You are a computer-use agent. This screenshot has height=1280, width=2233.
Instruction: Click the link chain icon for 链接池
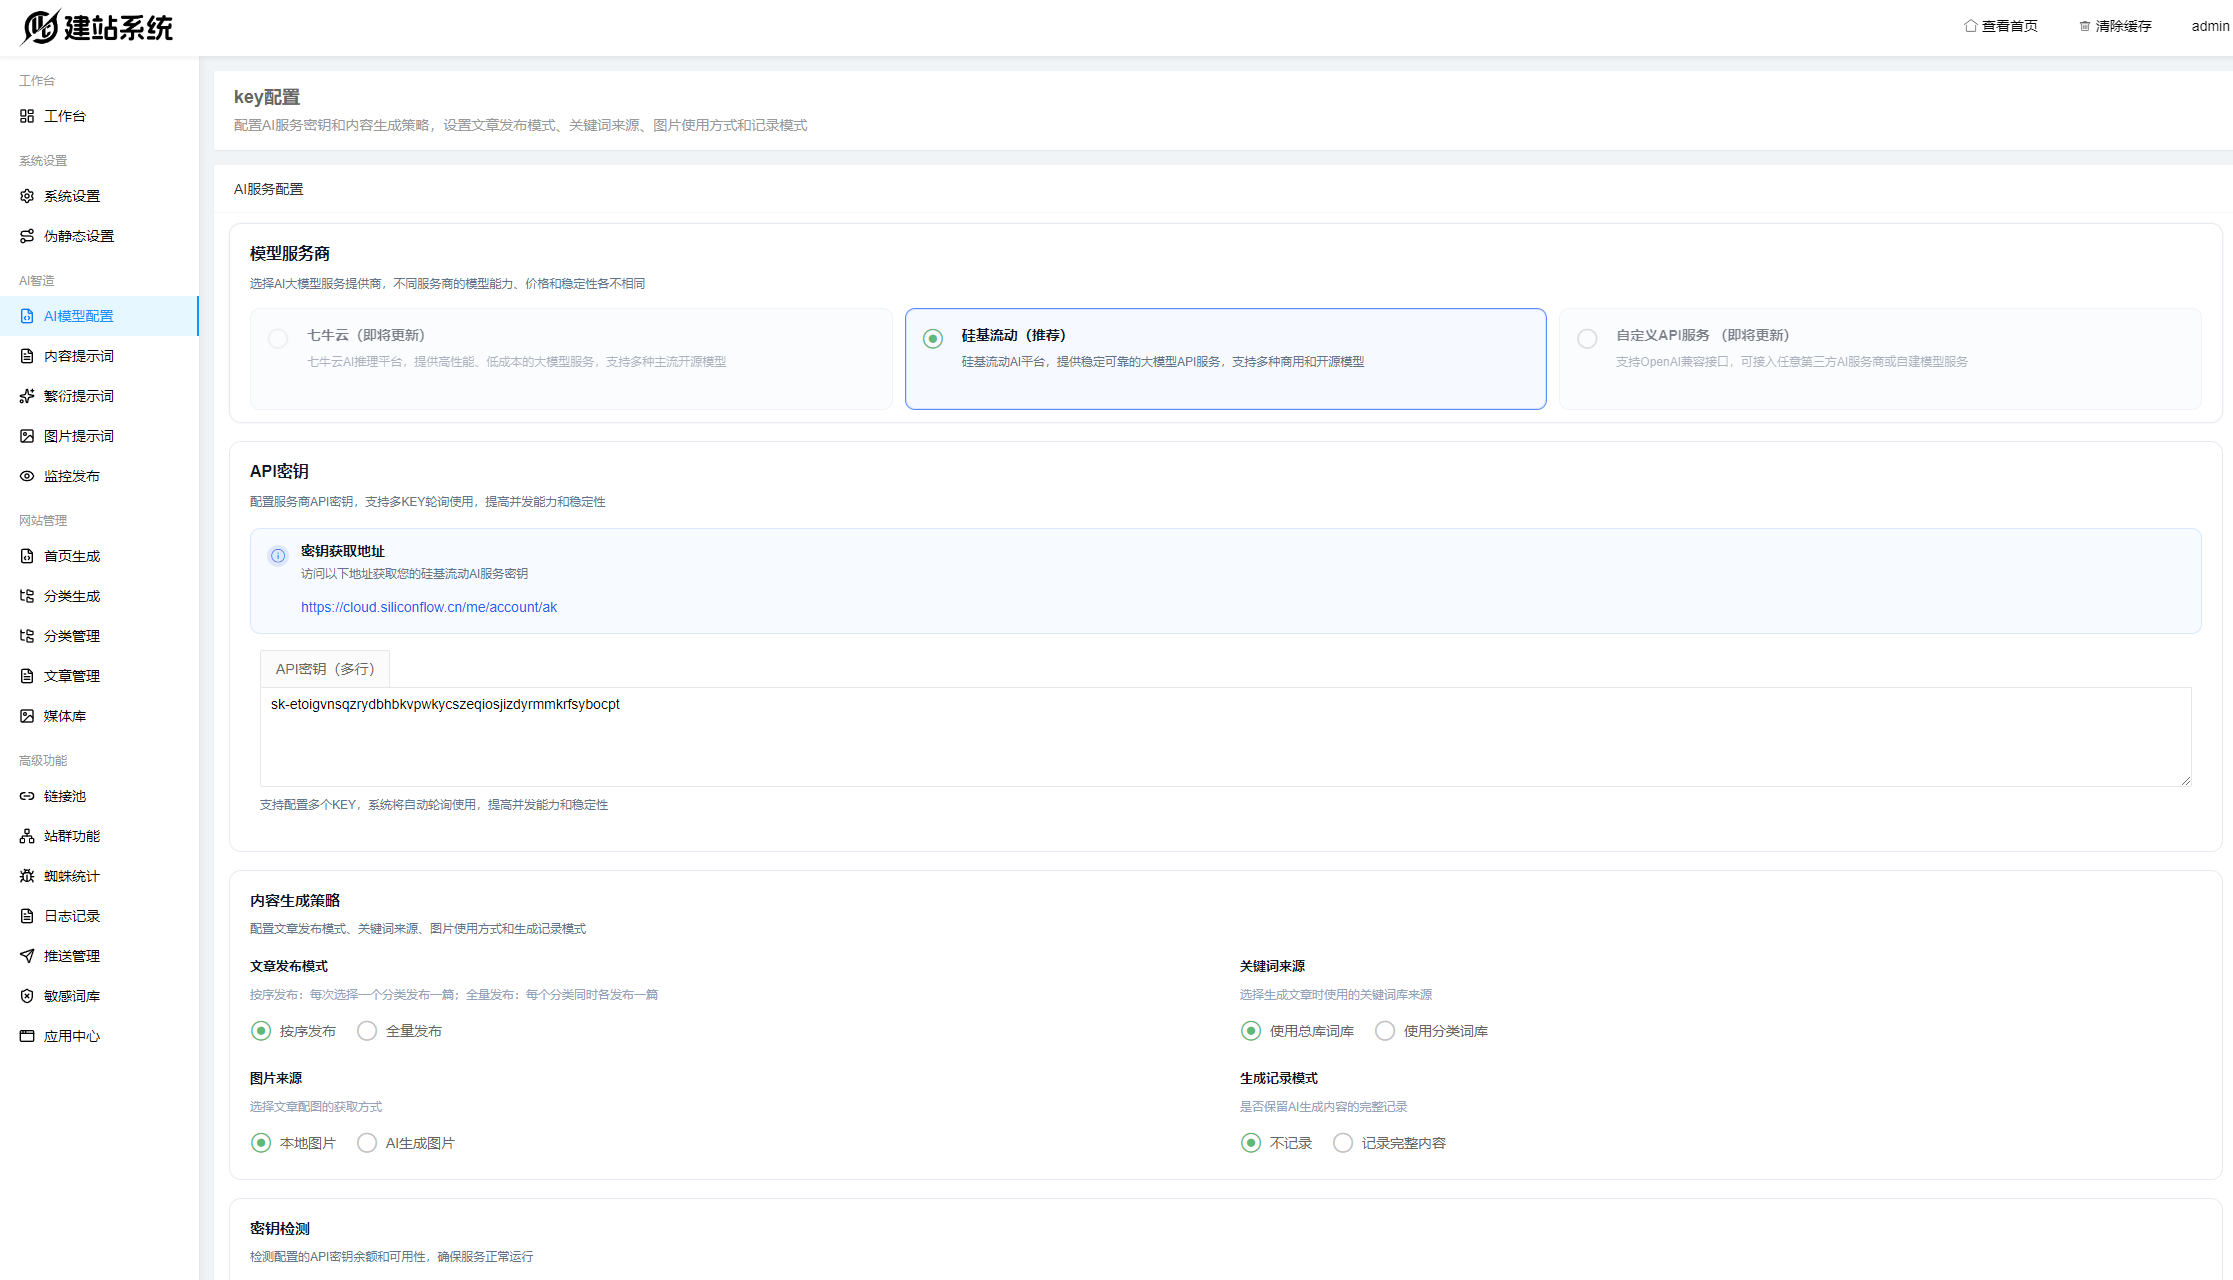(x=27, y=796)
